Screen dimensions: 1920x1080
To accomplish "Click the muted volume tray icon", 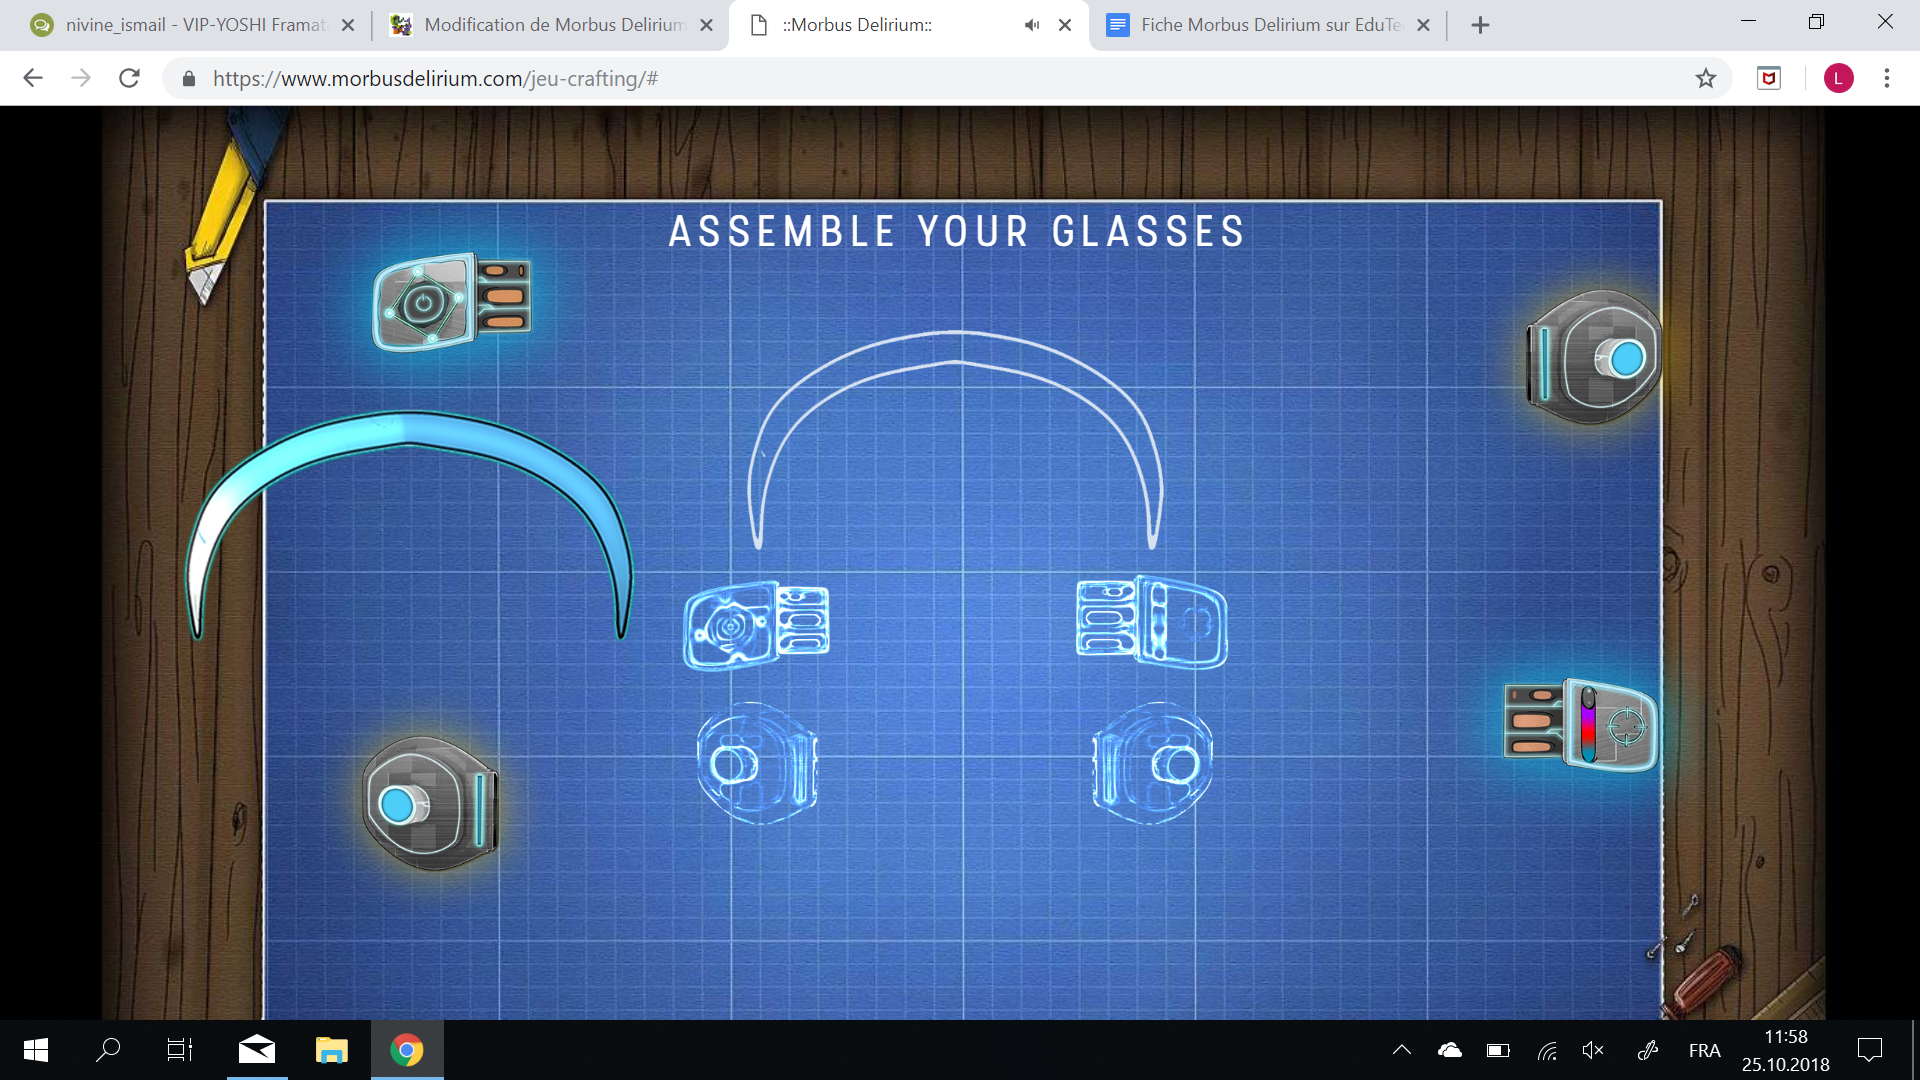I will coord(1594,1050).
